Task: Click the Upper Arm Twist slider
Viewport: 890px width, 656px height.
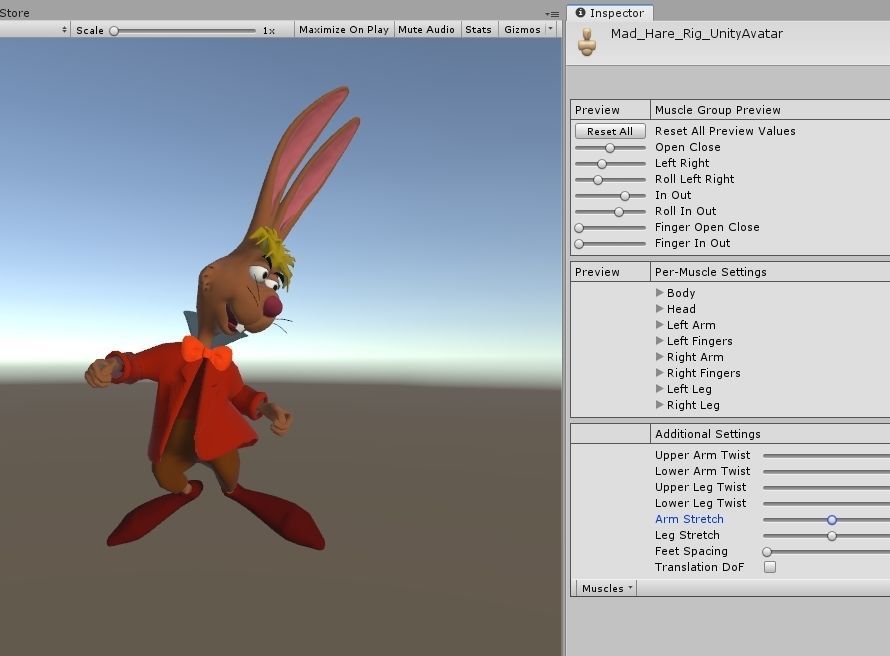Action: [x=826, y=455]
